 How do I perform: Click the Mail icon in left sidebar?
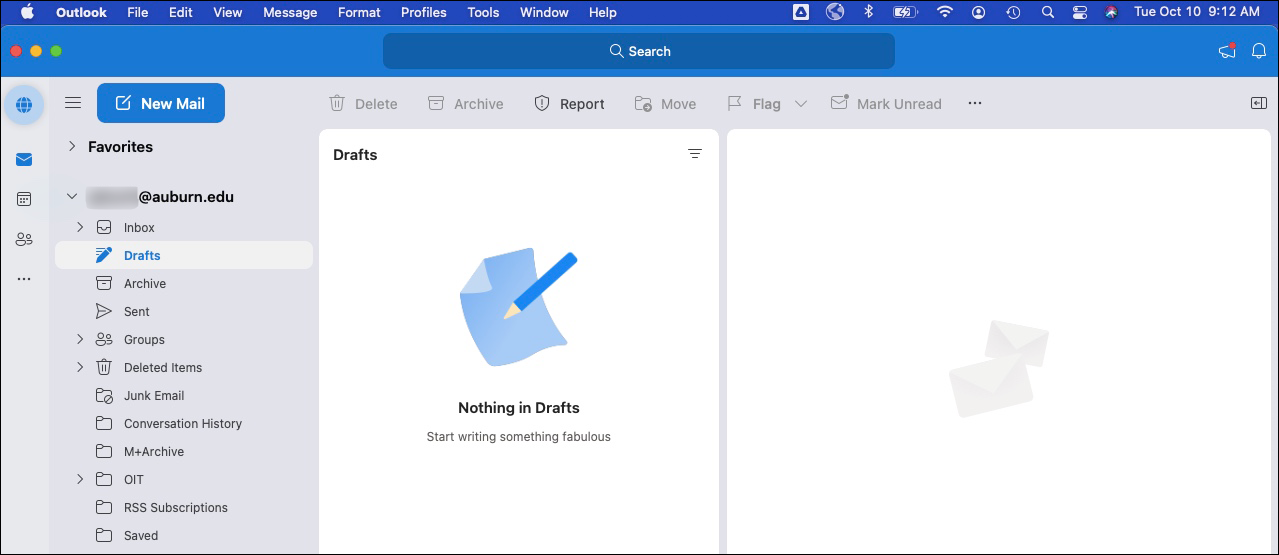click(24, 160)
